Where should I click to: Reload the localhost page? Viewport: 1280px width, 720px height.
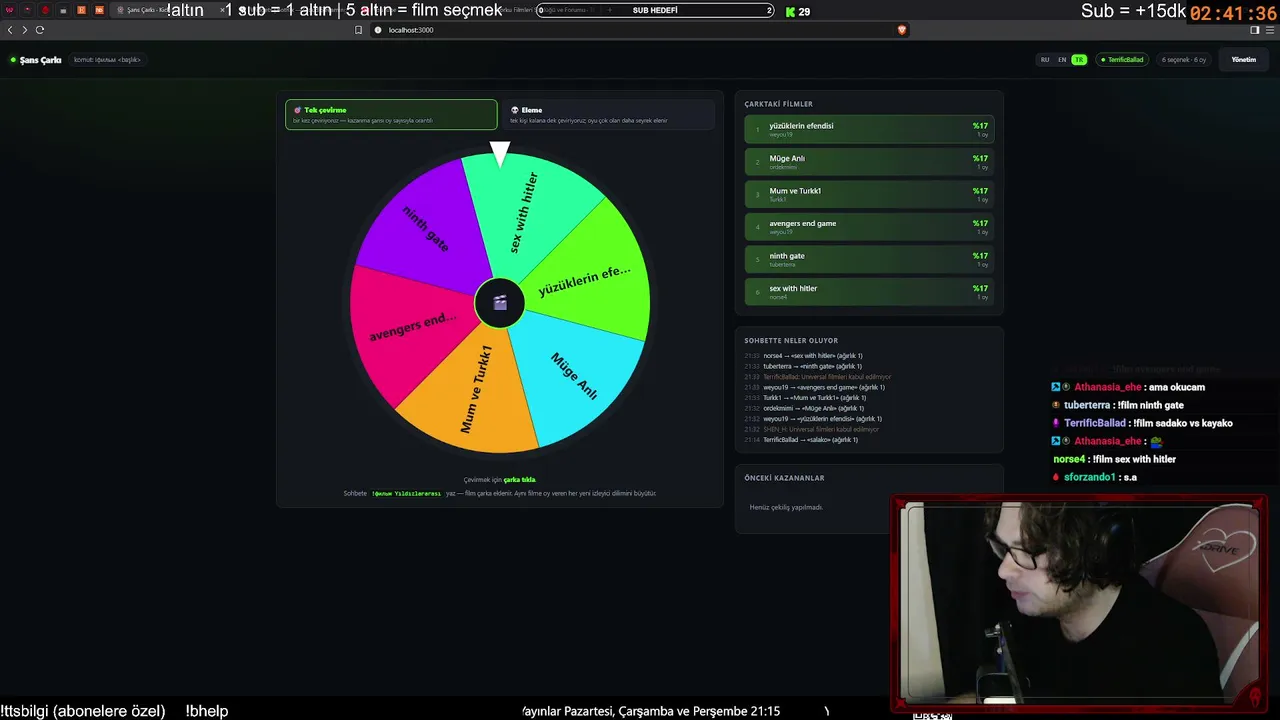click(40, 30)
